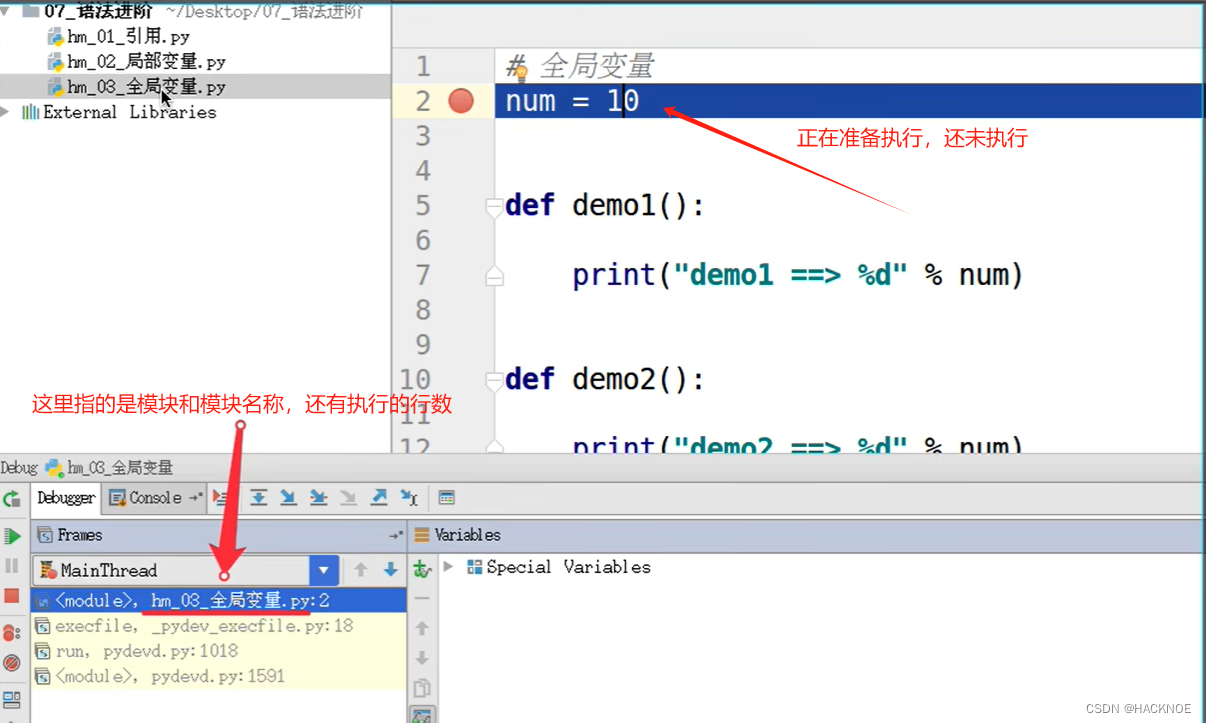1206x723 pixels.
Task: Click def demo2(): line in editor
Action: pyautogui.click(x=605, y=380)
